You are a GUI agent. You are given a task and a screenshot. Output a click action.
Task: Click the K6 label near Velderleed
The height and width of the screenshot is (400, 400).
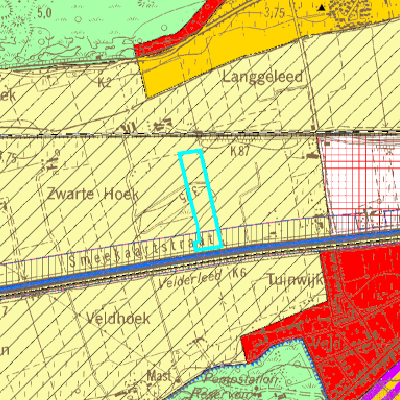[x=239, y=273]
